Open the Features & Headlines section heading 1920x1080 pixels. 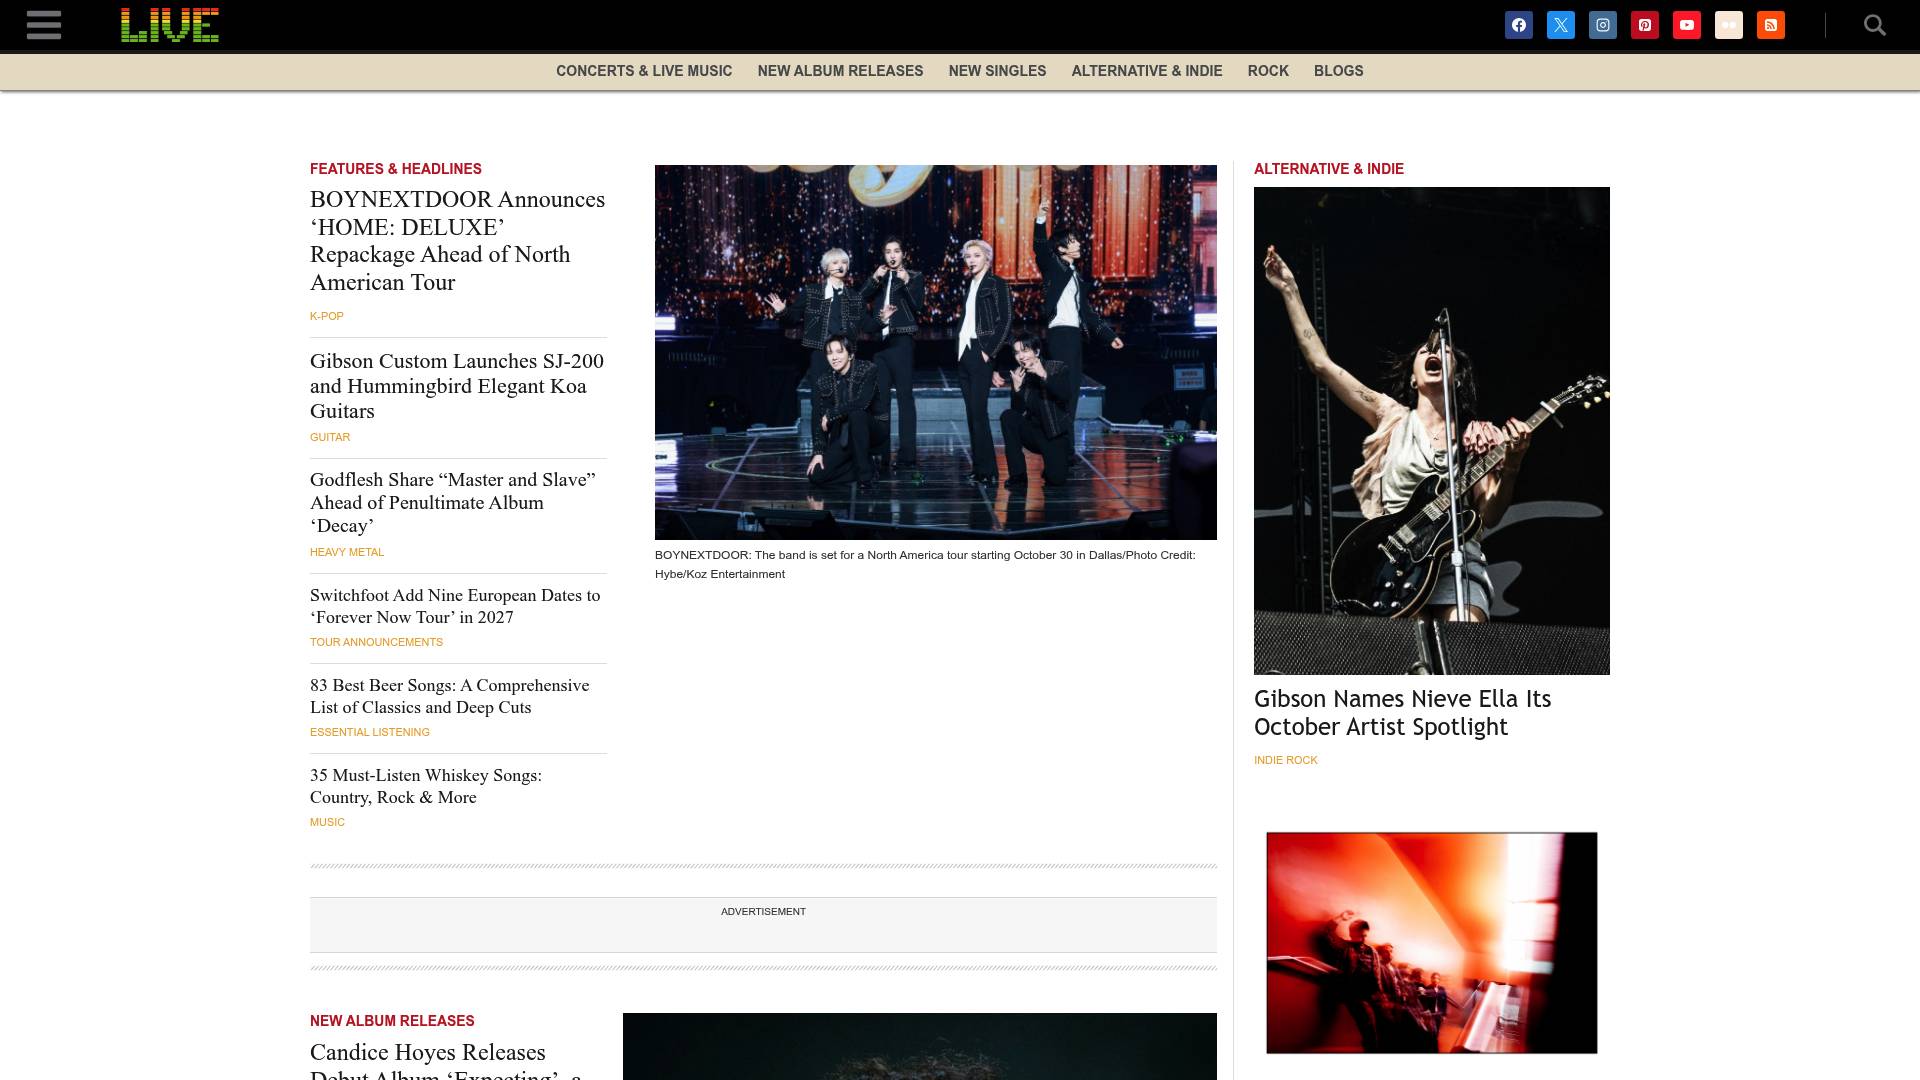(x=396, y=169)
